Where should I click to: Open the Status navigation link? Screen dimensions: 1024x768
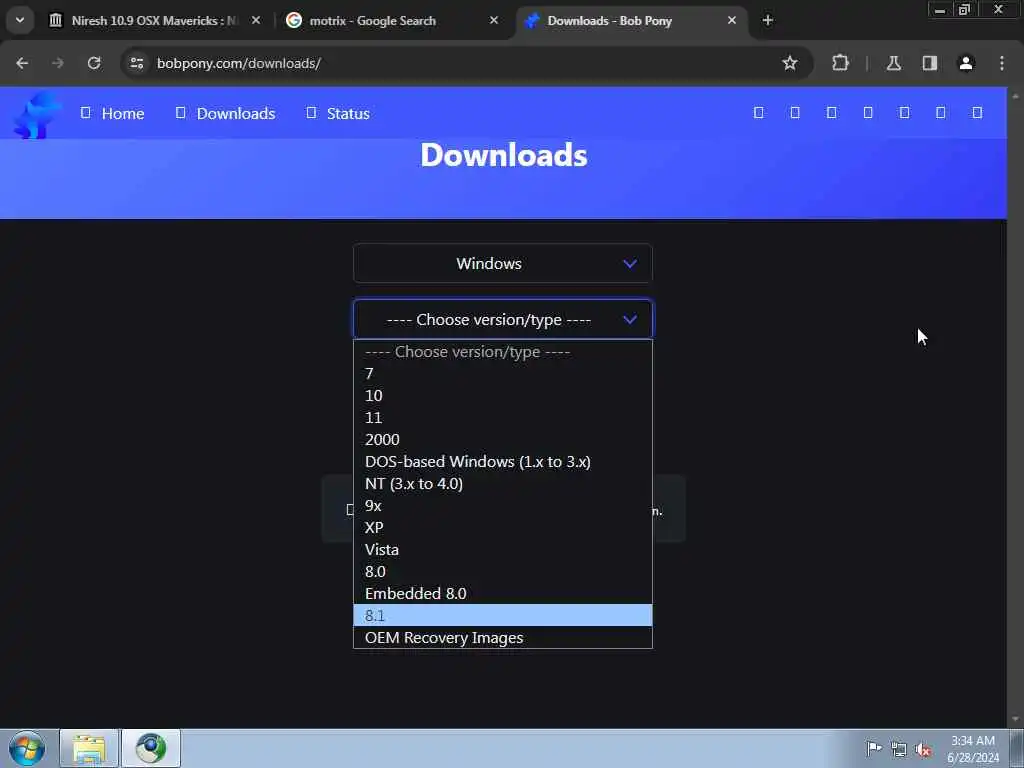338,114
